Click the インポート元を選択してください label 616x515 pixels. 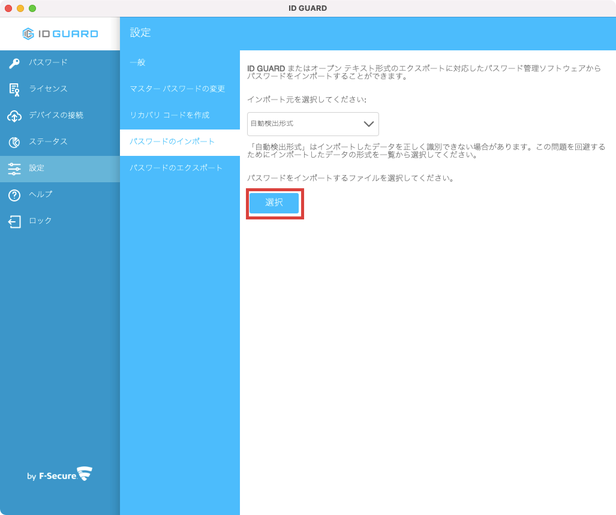tap(307, 100)
